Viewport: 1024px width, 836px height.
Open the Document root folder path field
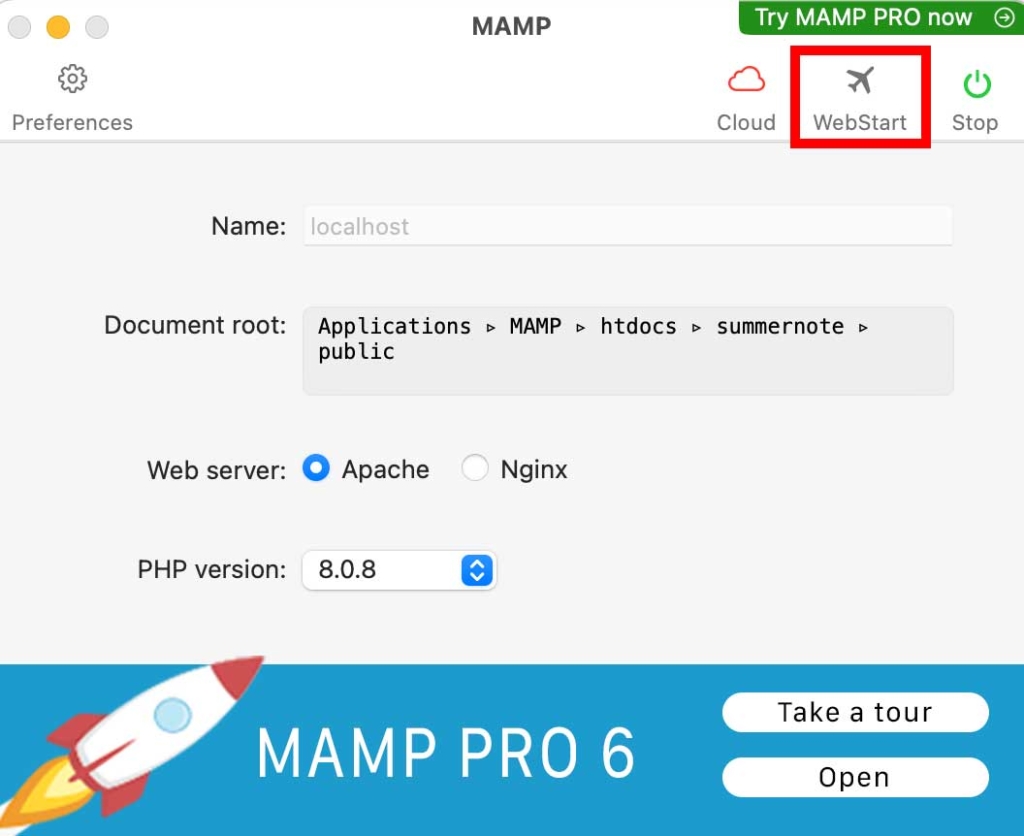(627, 350)
